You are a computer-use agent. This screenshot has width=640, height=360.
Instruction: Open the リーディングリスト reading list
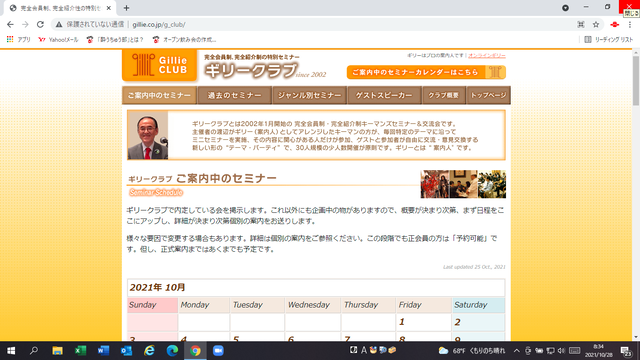point(609,40)
